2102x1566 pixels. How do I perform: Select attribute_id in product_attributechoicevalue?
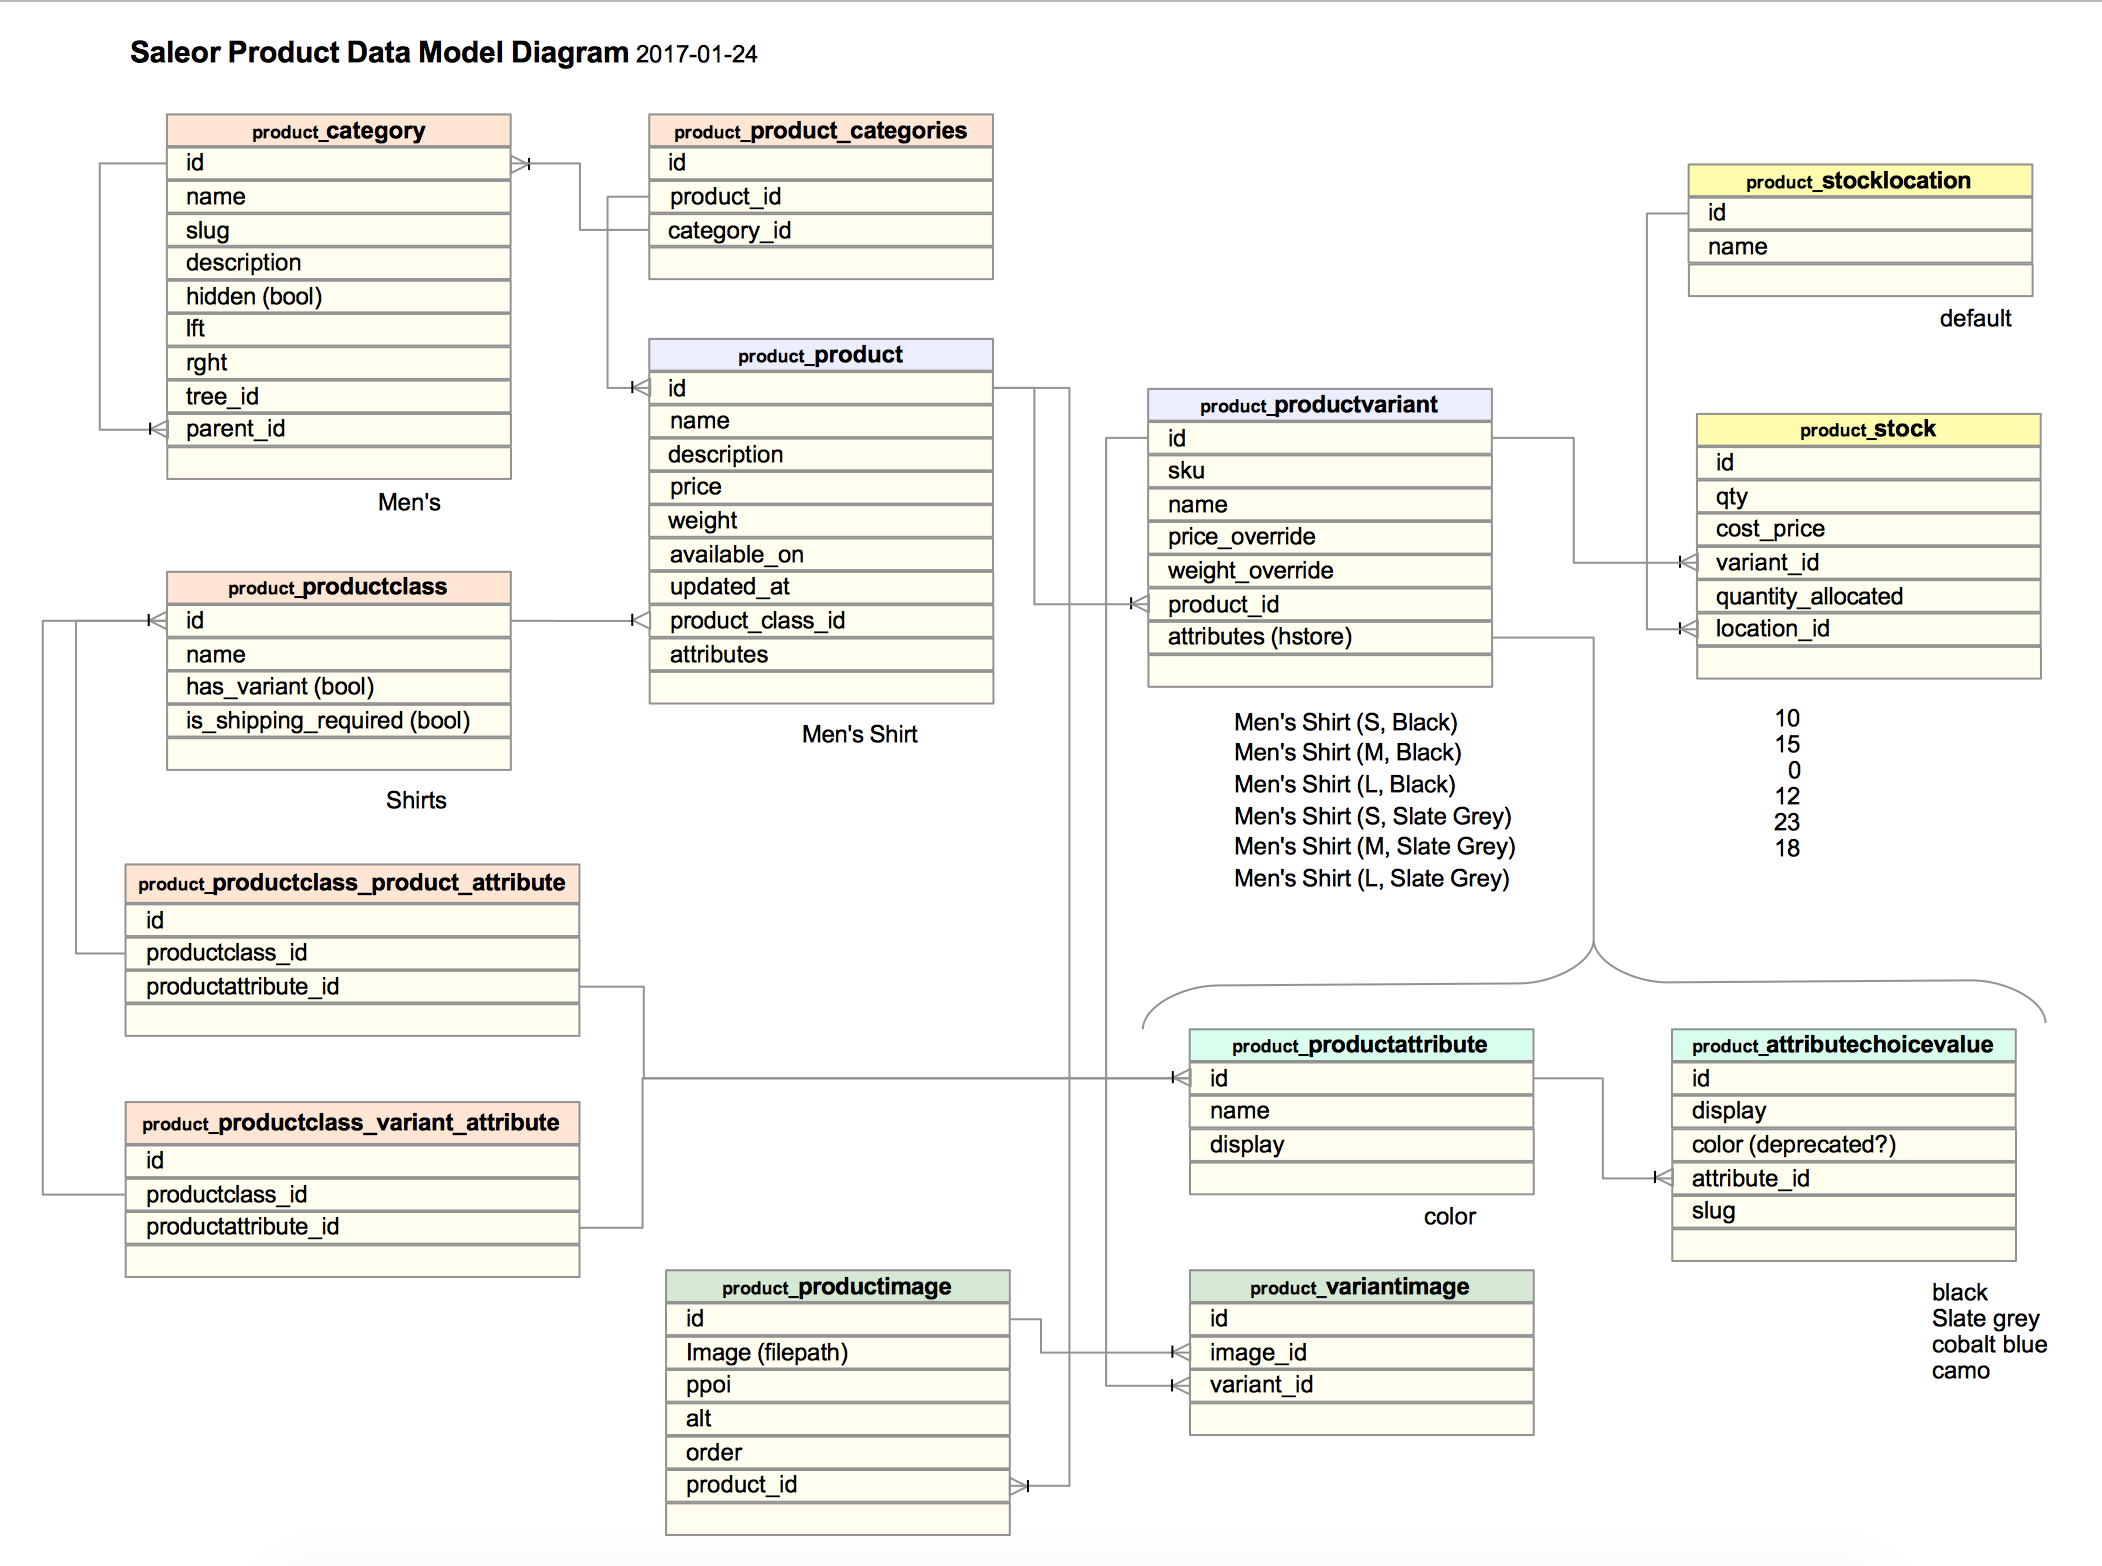pos(1842,1179)
